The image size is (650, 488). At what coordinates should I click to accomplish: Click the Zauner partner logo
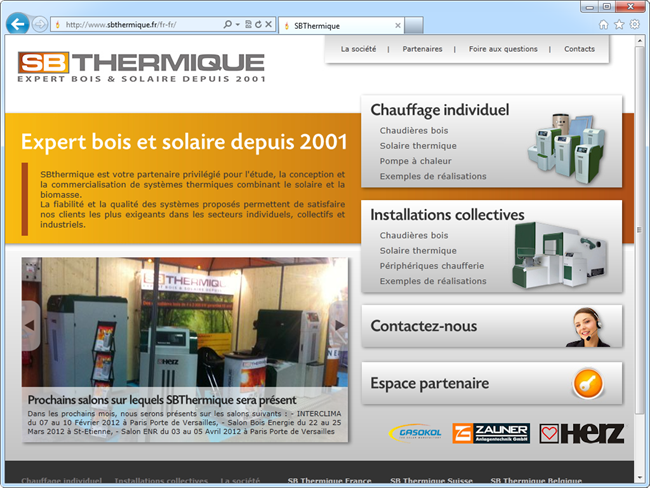[490, 433]
